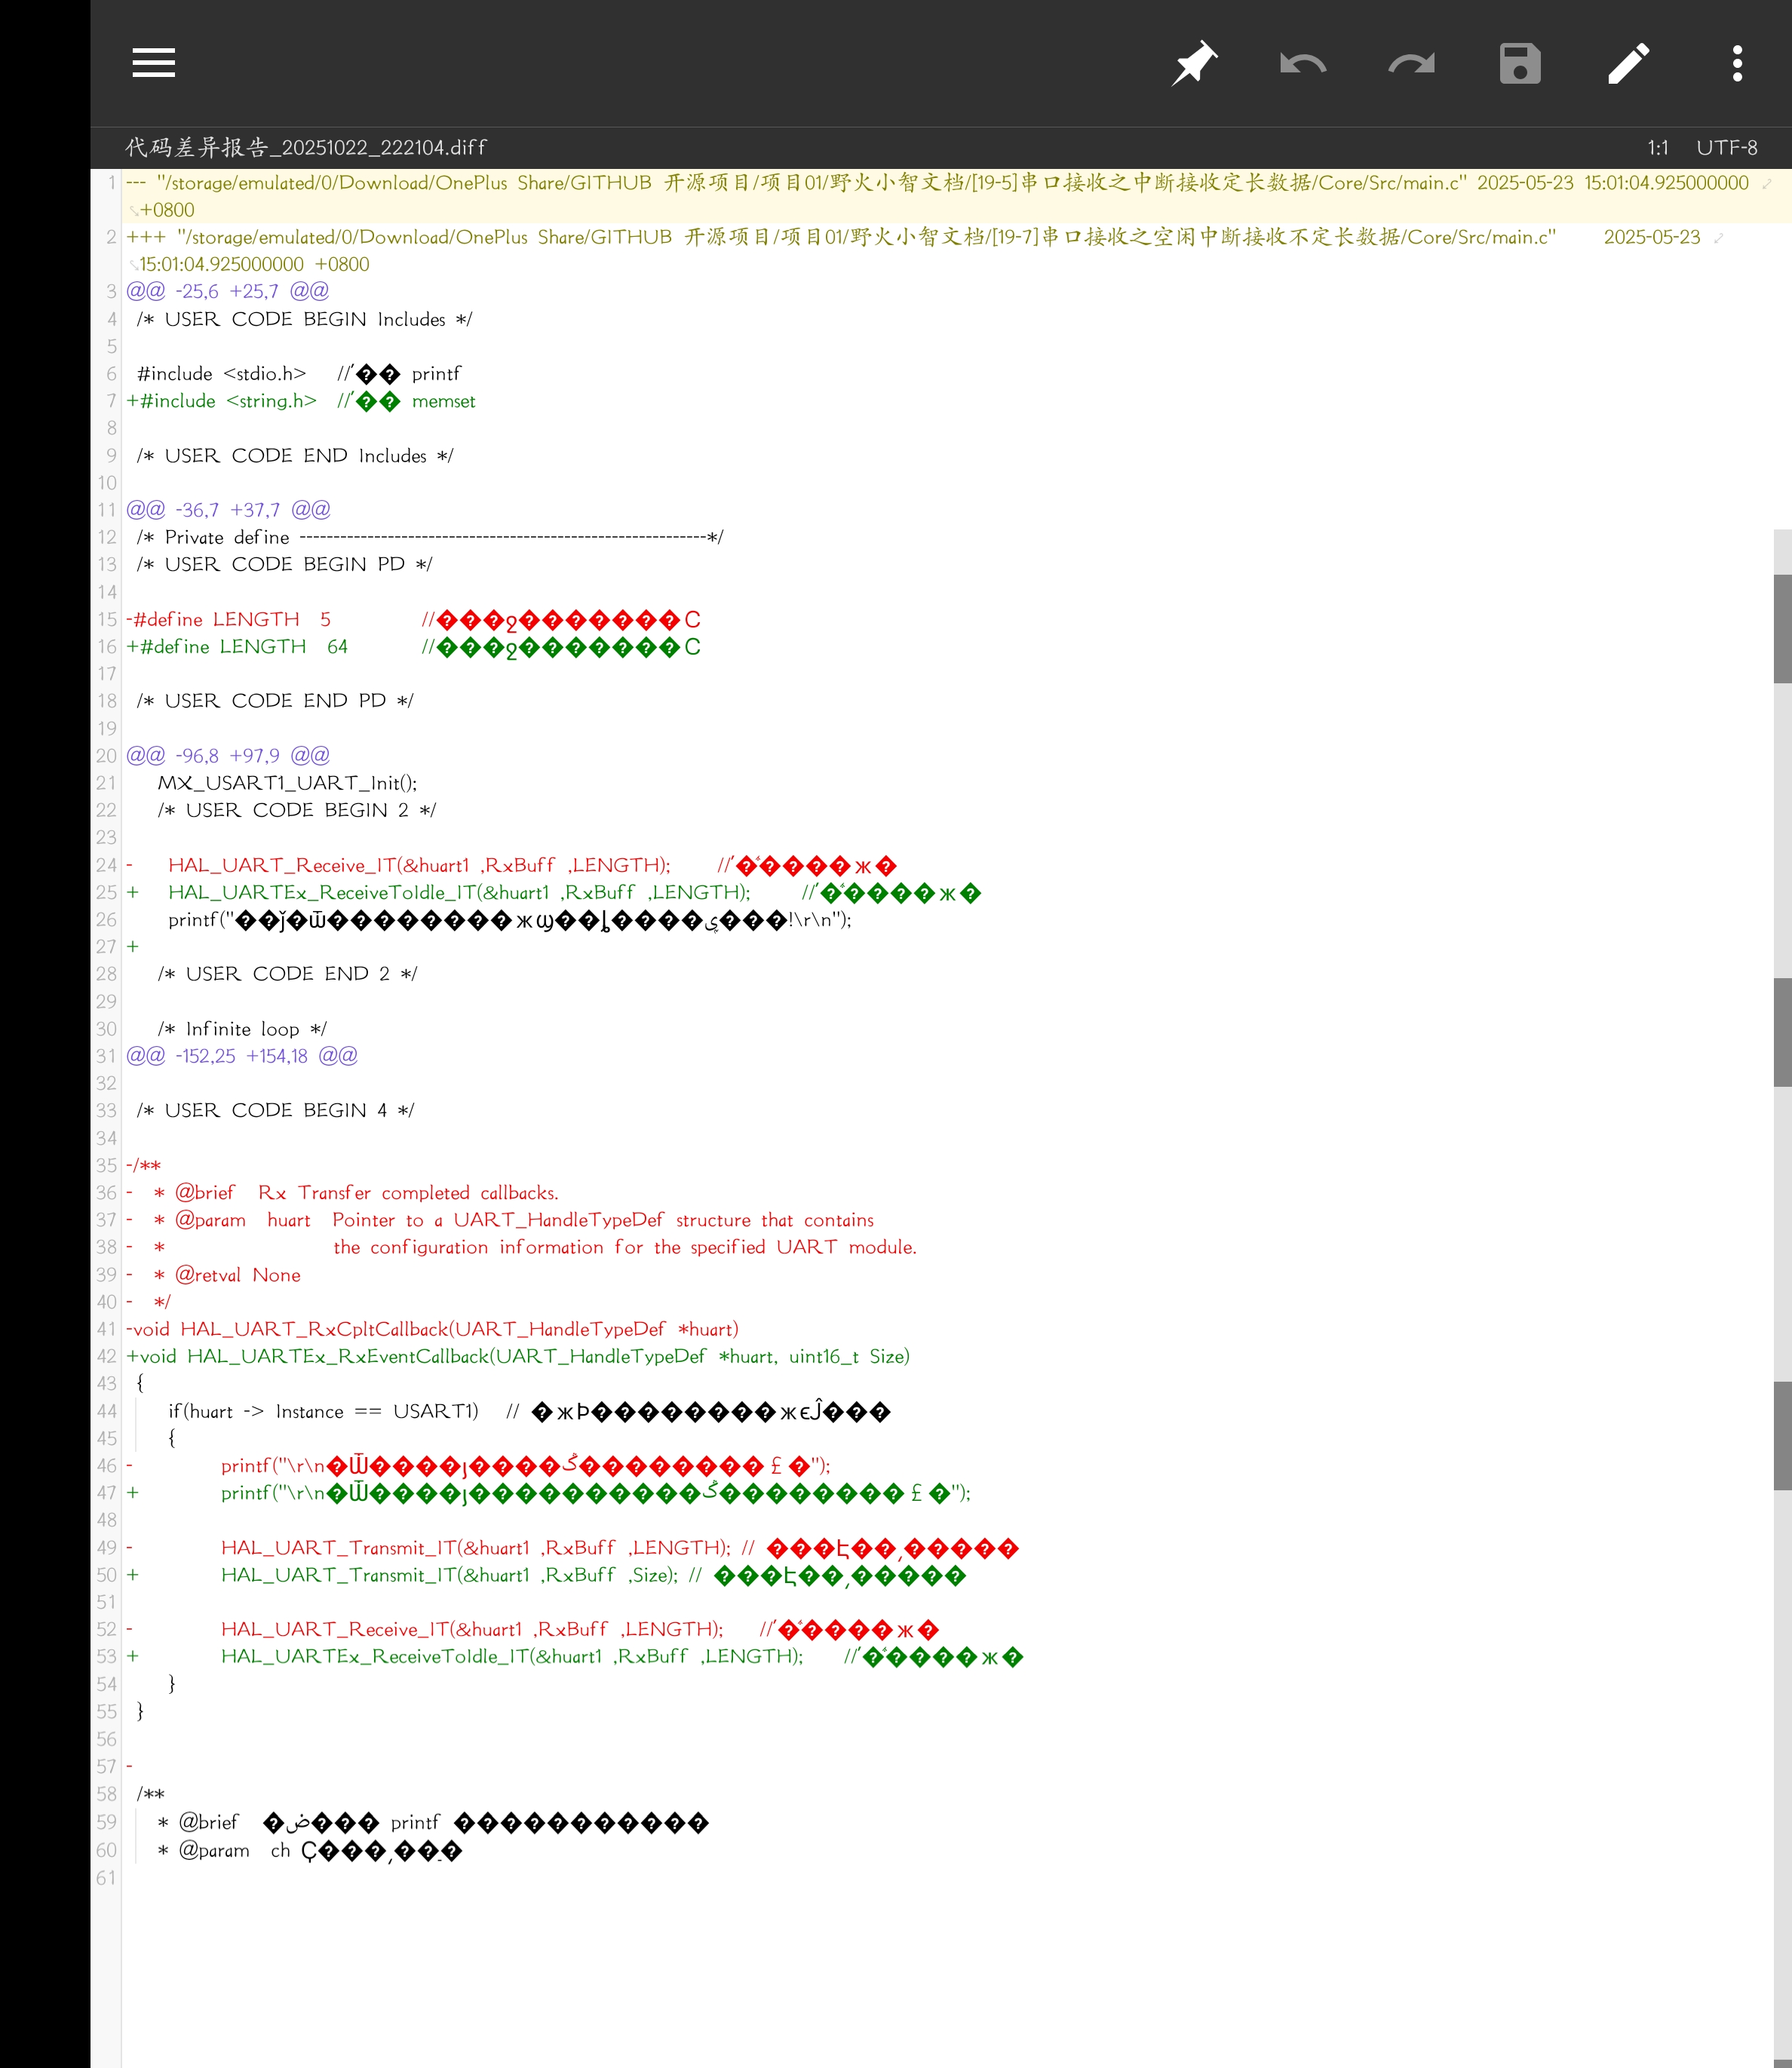Click the wrap indicator on line 2
Image resolution: width=1792 pixels, height=2068 pixels.
(1718, 238)
